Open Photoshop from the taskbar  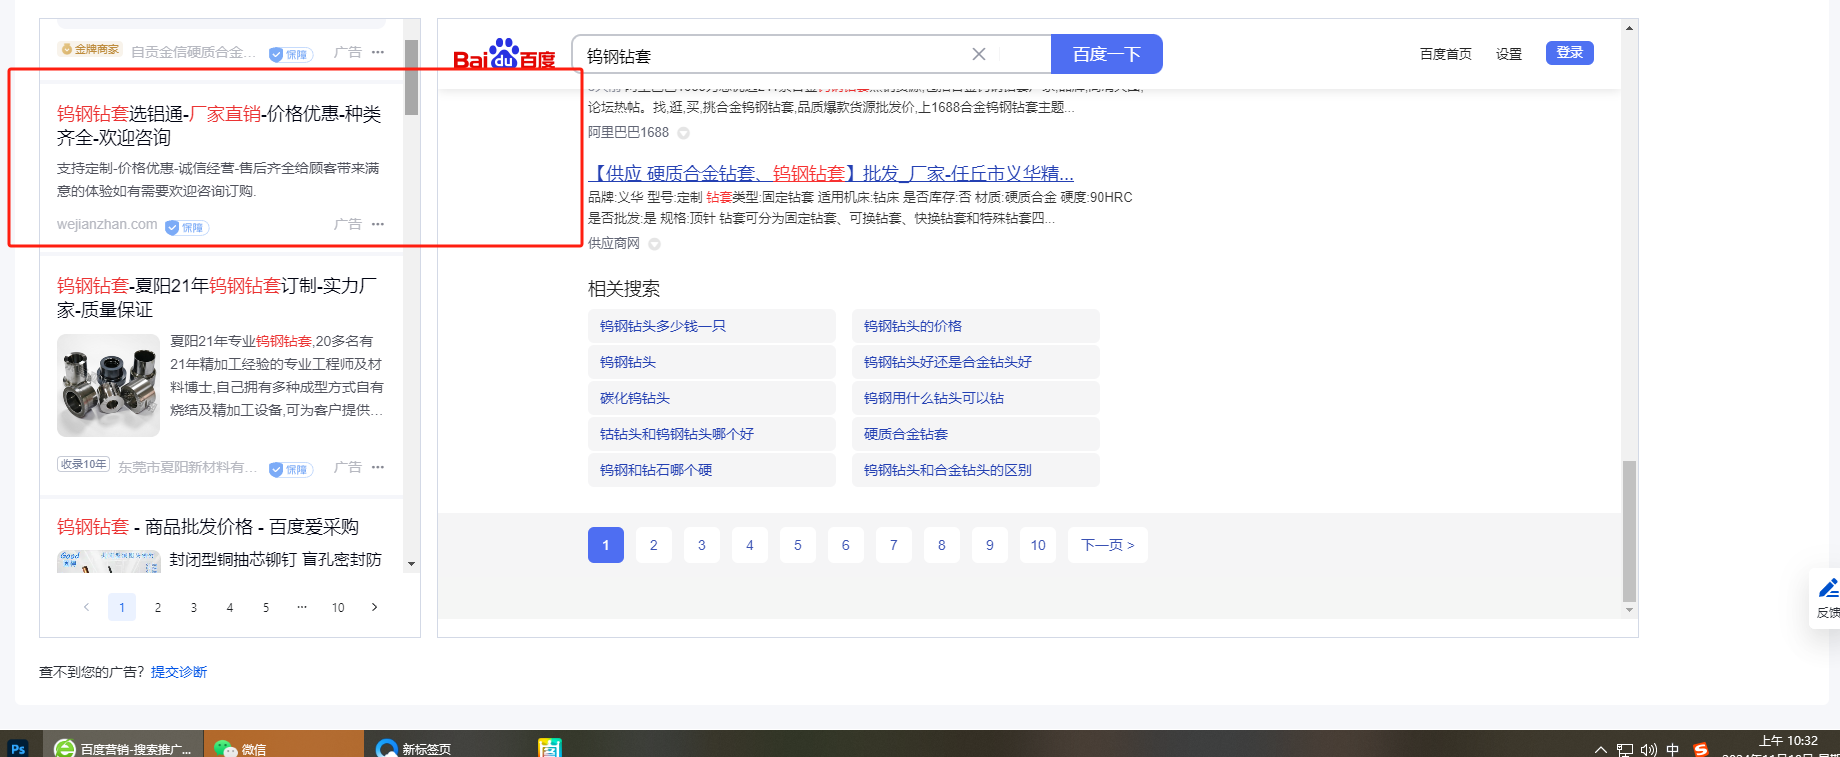[18, 748]
